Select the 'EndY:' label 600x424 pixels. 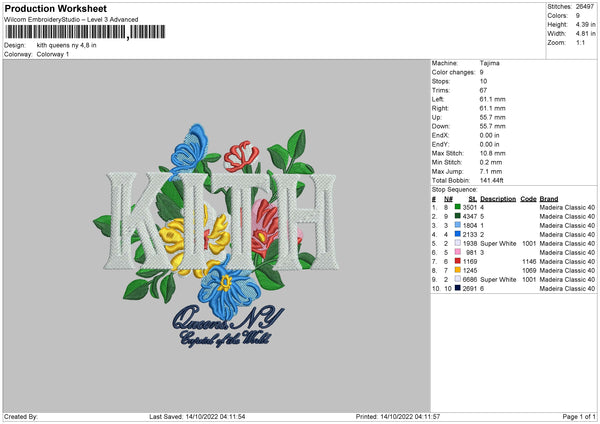pyautogui.click(x=440, y=144)
